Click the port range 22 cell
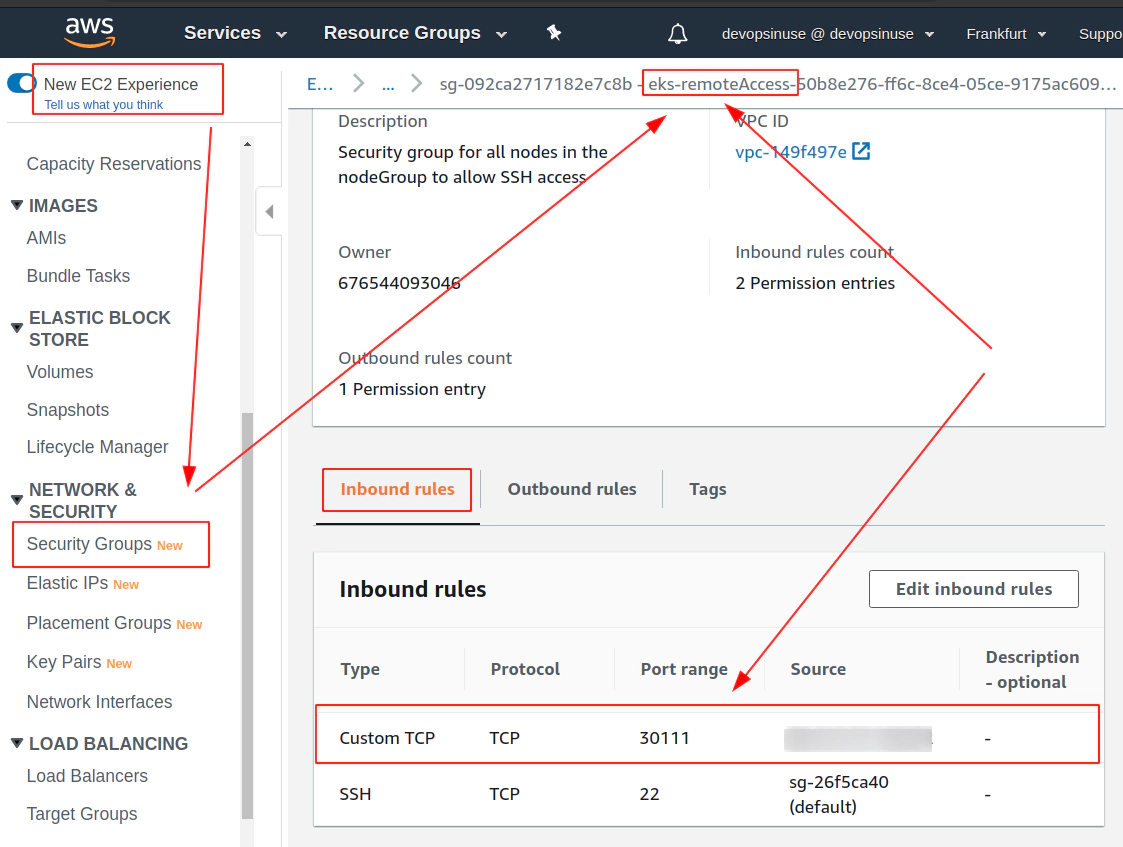Screen dimensions: 1123x847 pos(650,794)
